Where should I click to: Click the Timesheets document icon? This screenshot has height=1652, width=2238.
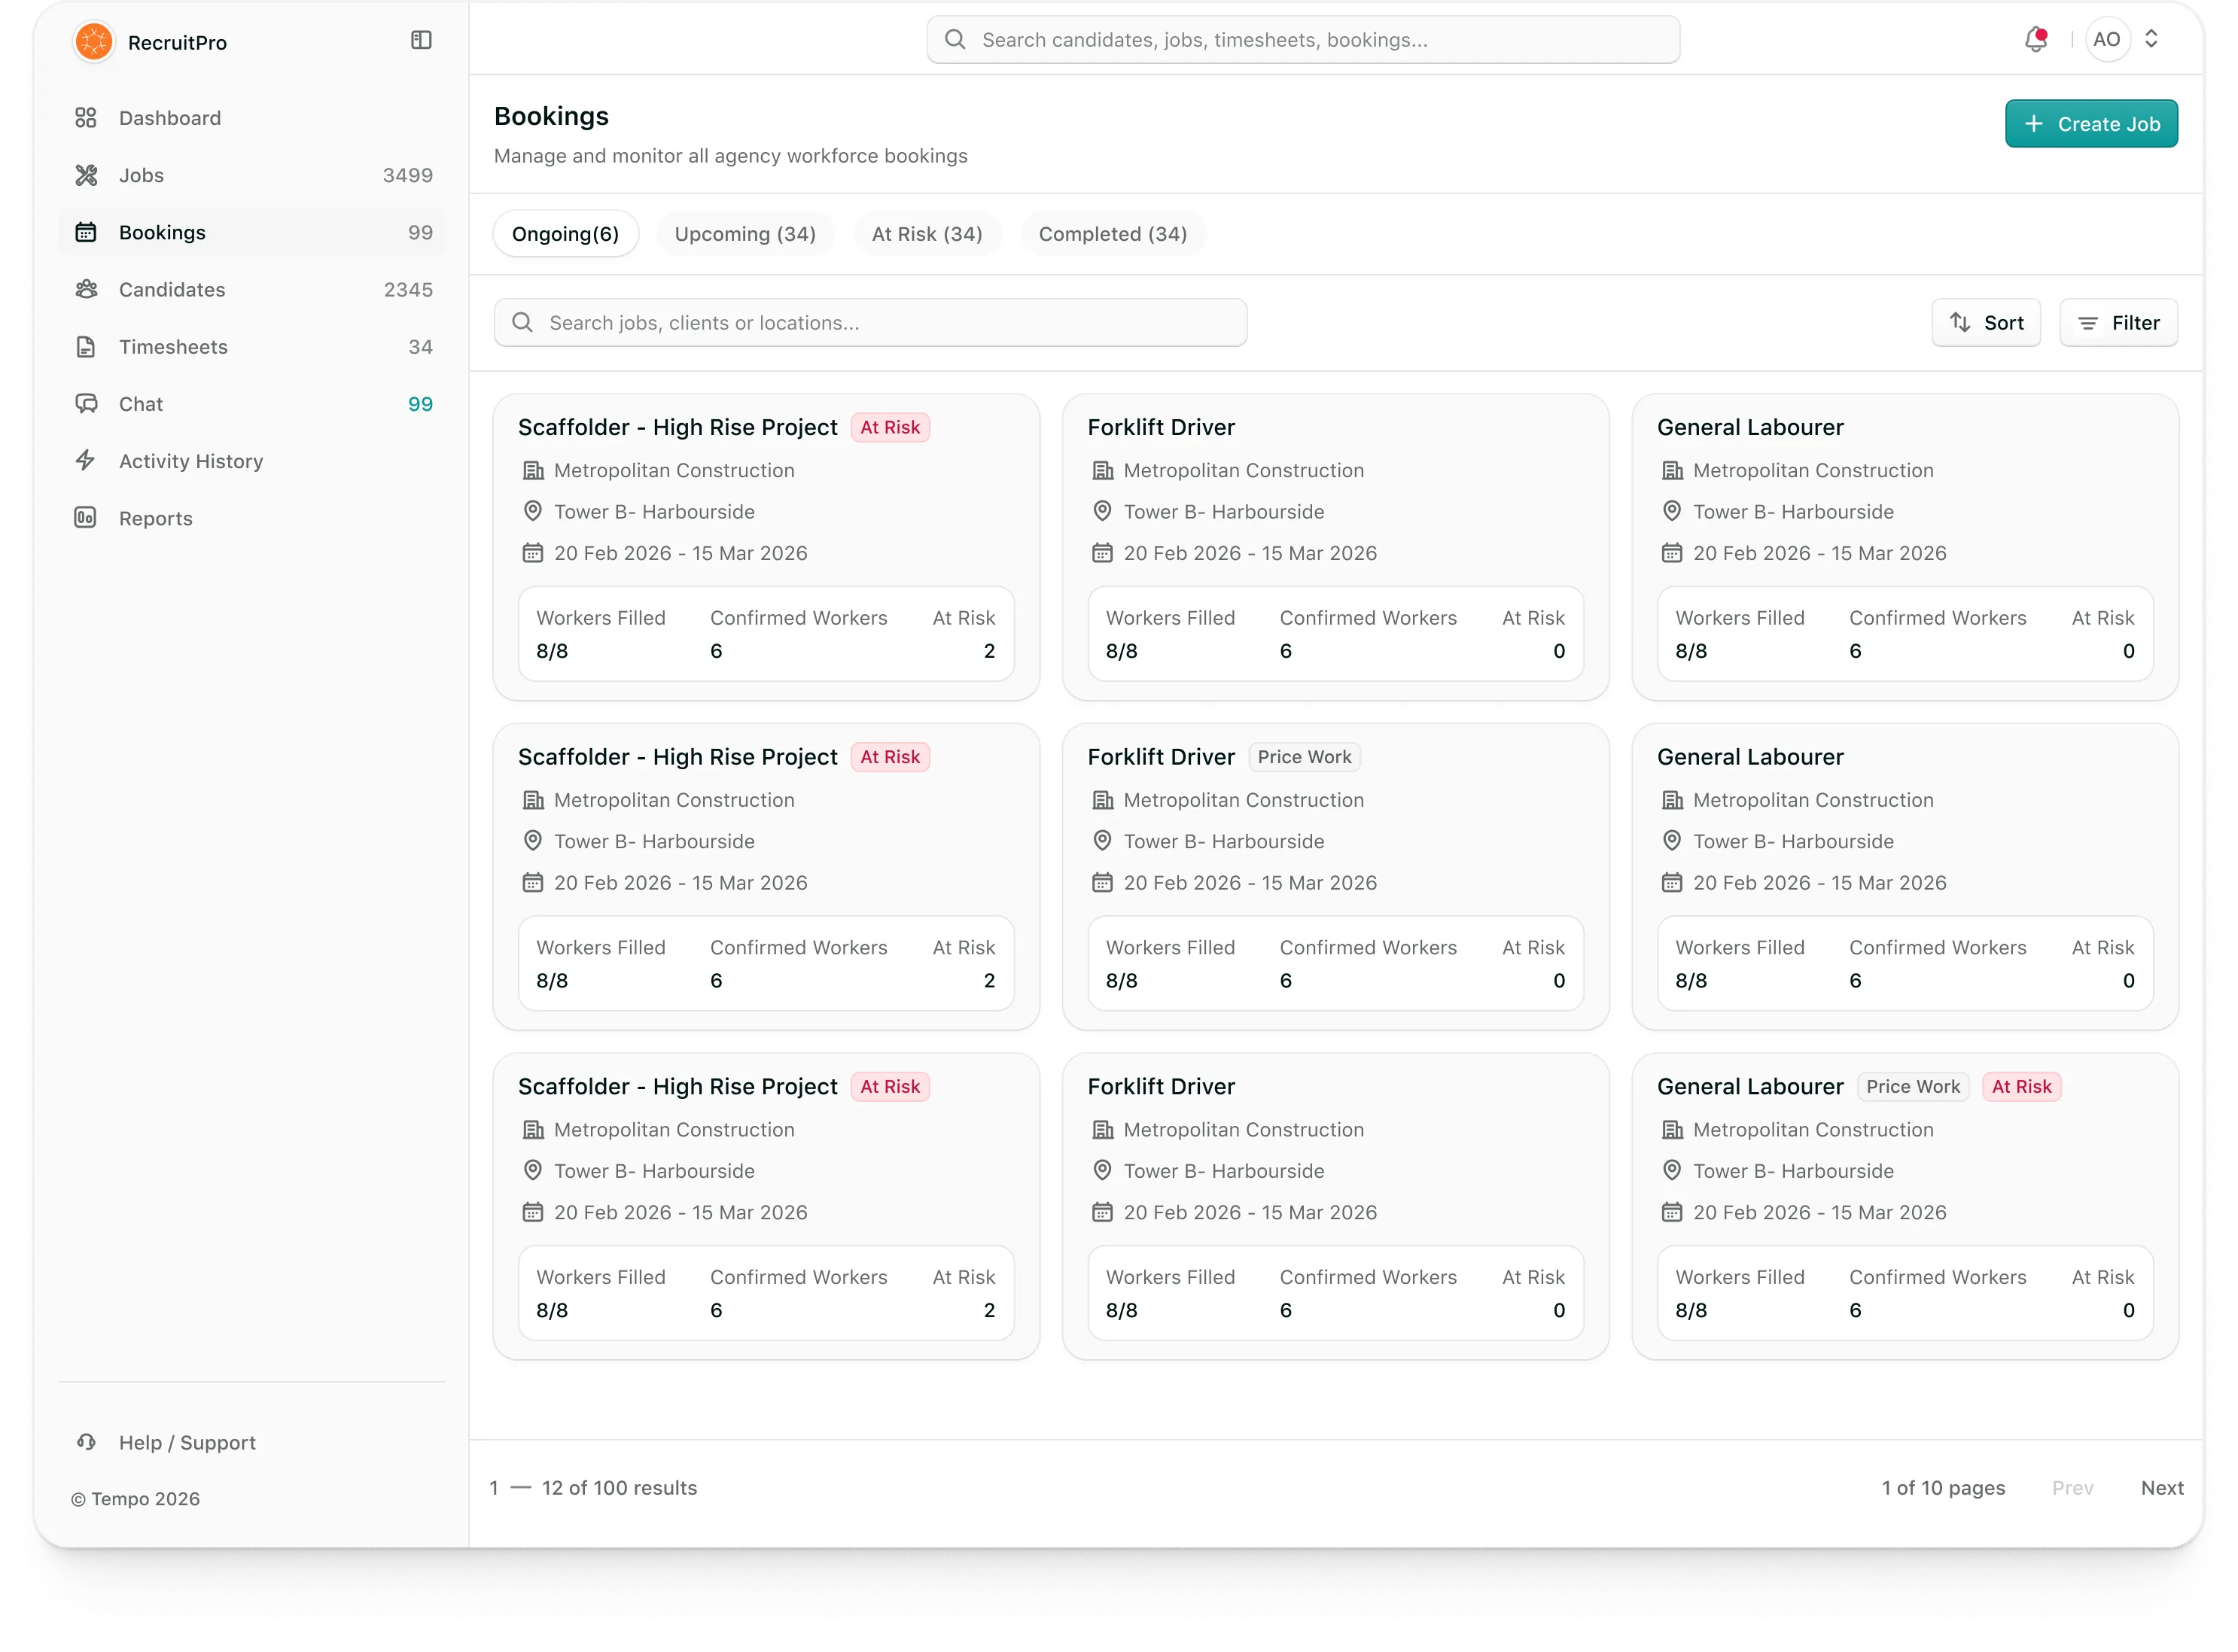[86, 347]
